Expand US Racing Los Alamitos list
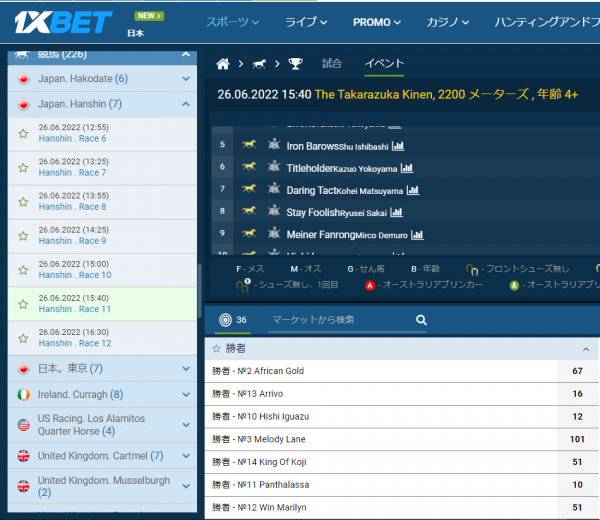 click(x=186, y=425)
